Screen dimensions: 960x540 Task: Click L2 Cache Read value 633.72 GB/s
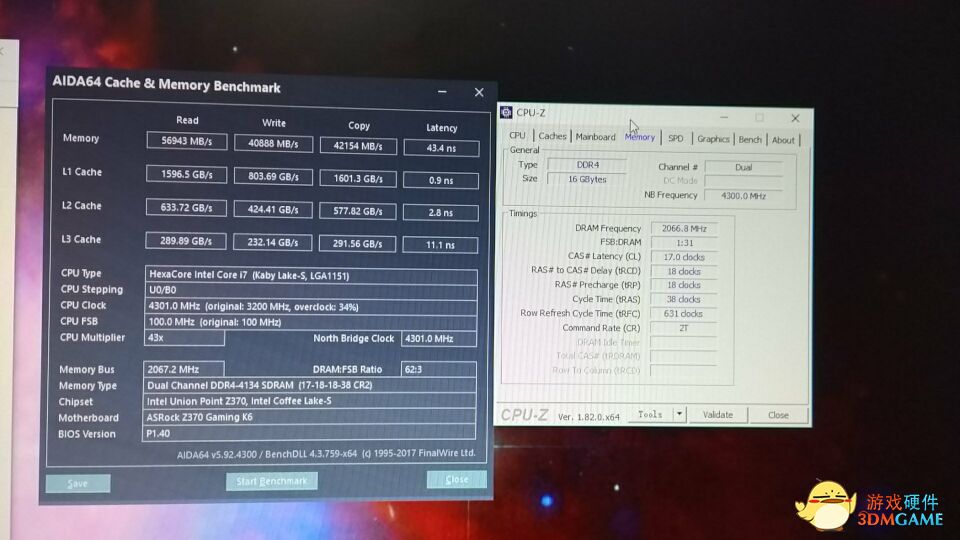(186, 208)
